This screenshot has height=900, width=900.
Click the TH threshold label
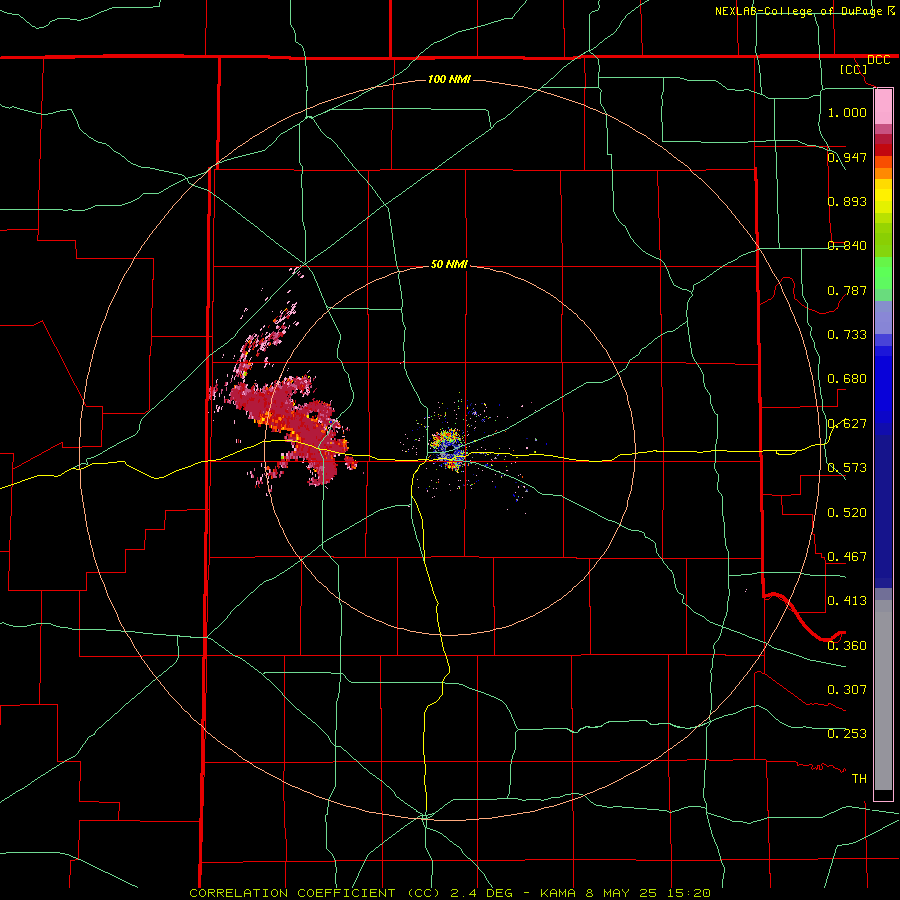(x=859, y=778)
